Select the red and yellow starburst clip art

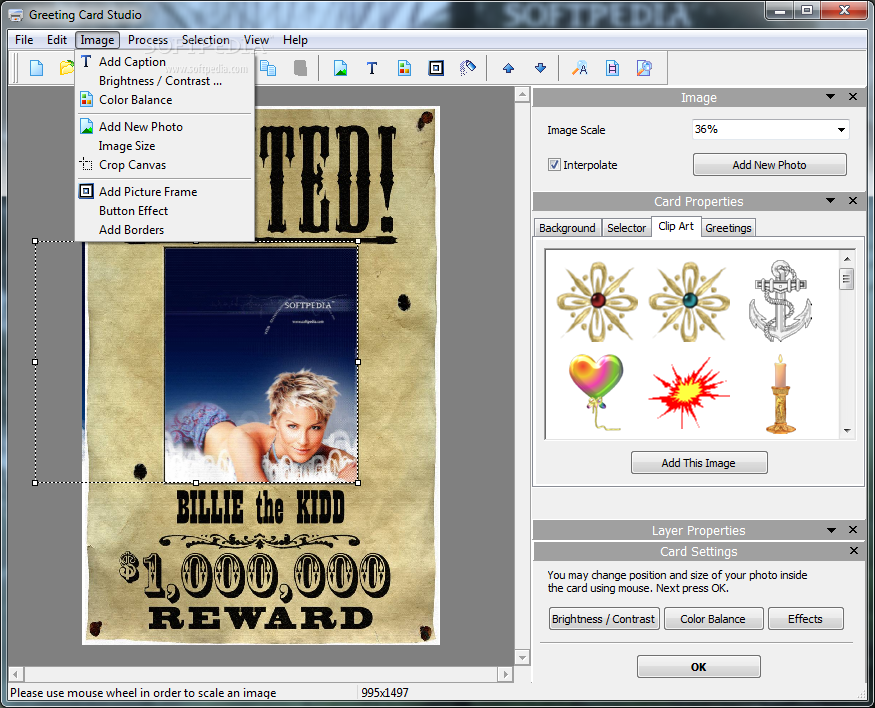coord(689,393)
